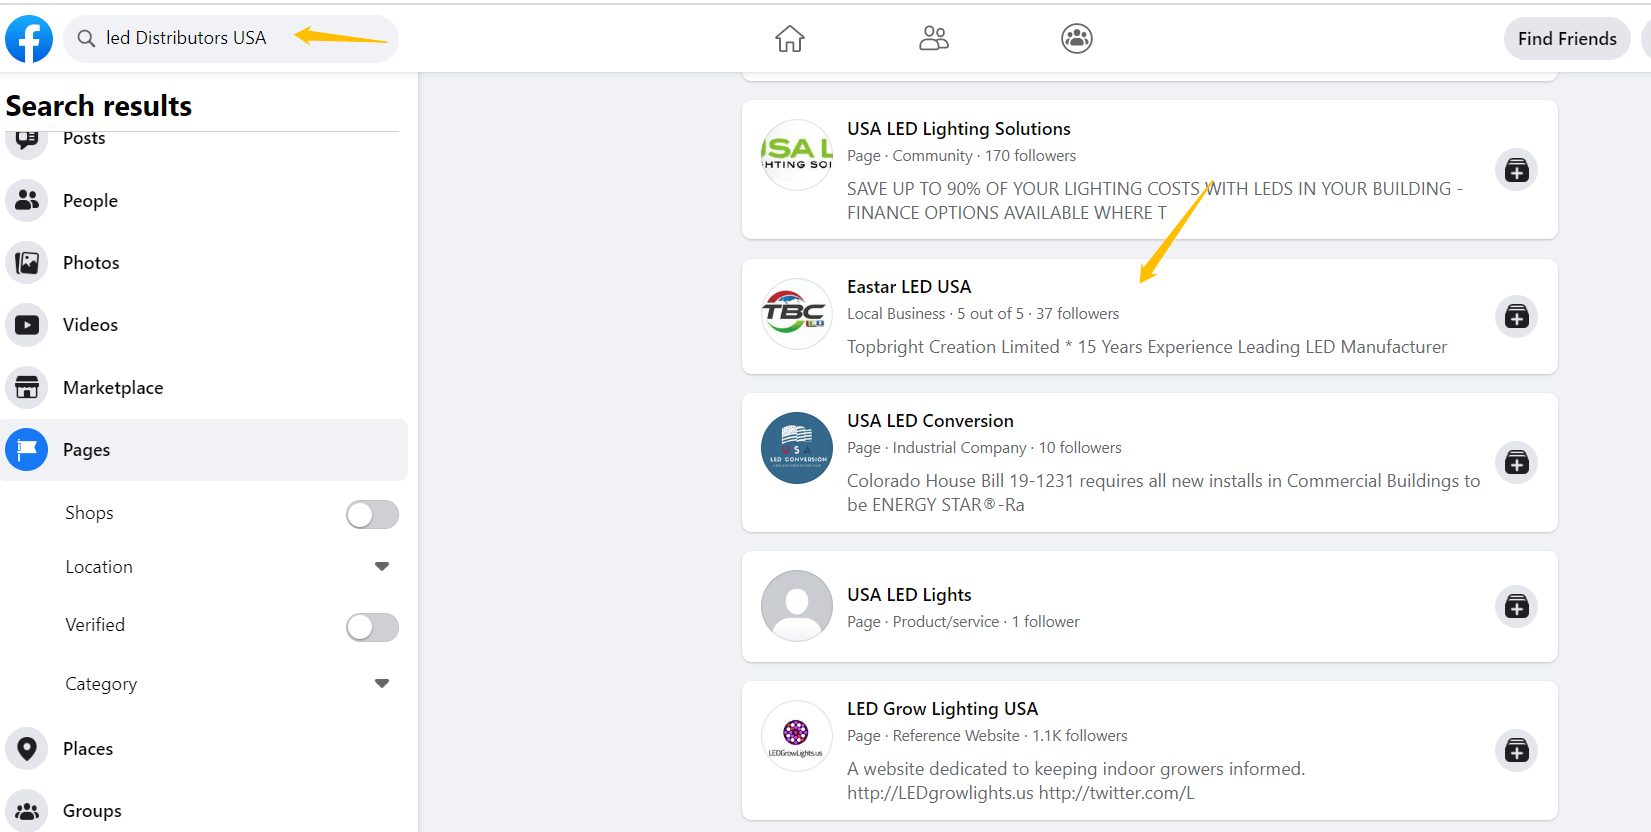Click the LEDgrowlights.us description text
The image size is (1651, 832).
[x=1076, y=781]
